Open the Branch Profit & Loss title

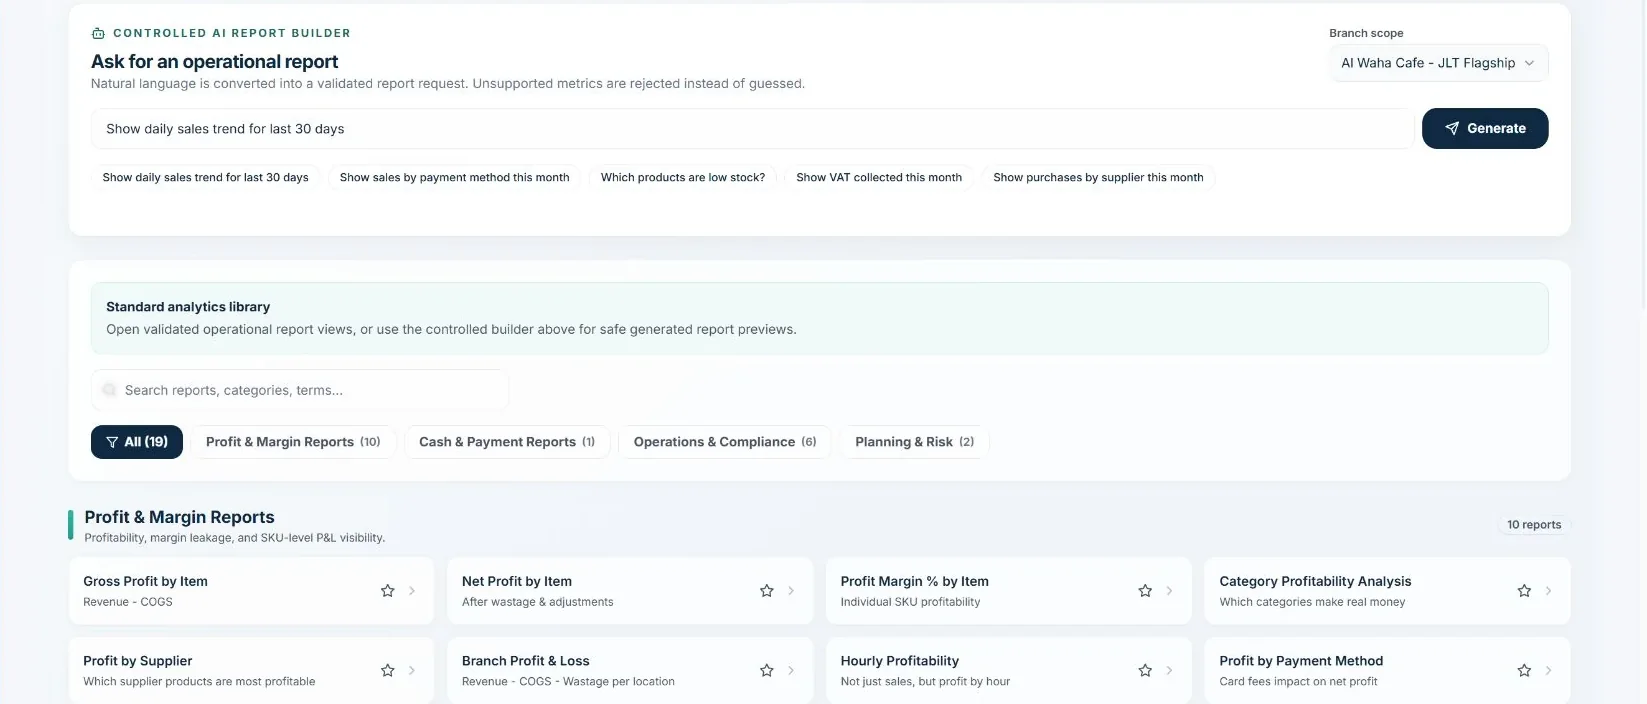pyautogui.click(x=526, y=661)
